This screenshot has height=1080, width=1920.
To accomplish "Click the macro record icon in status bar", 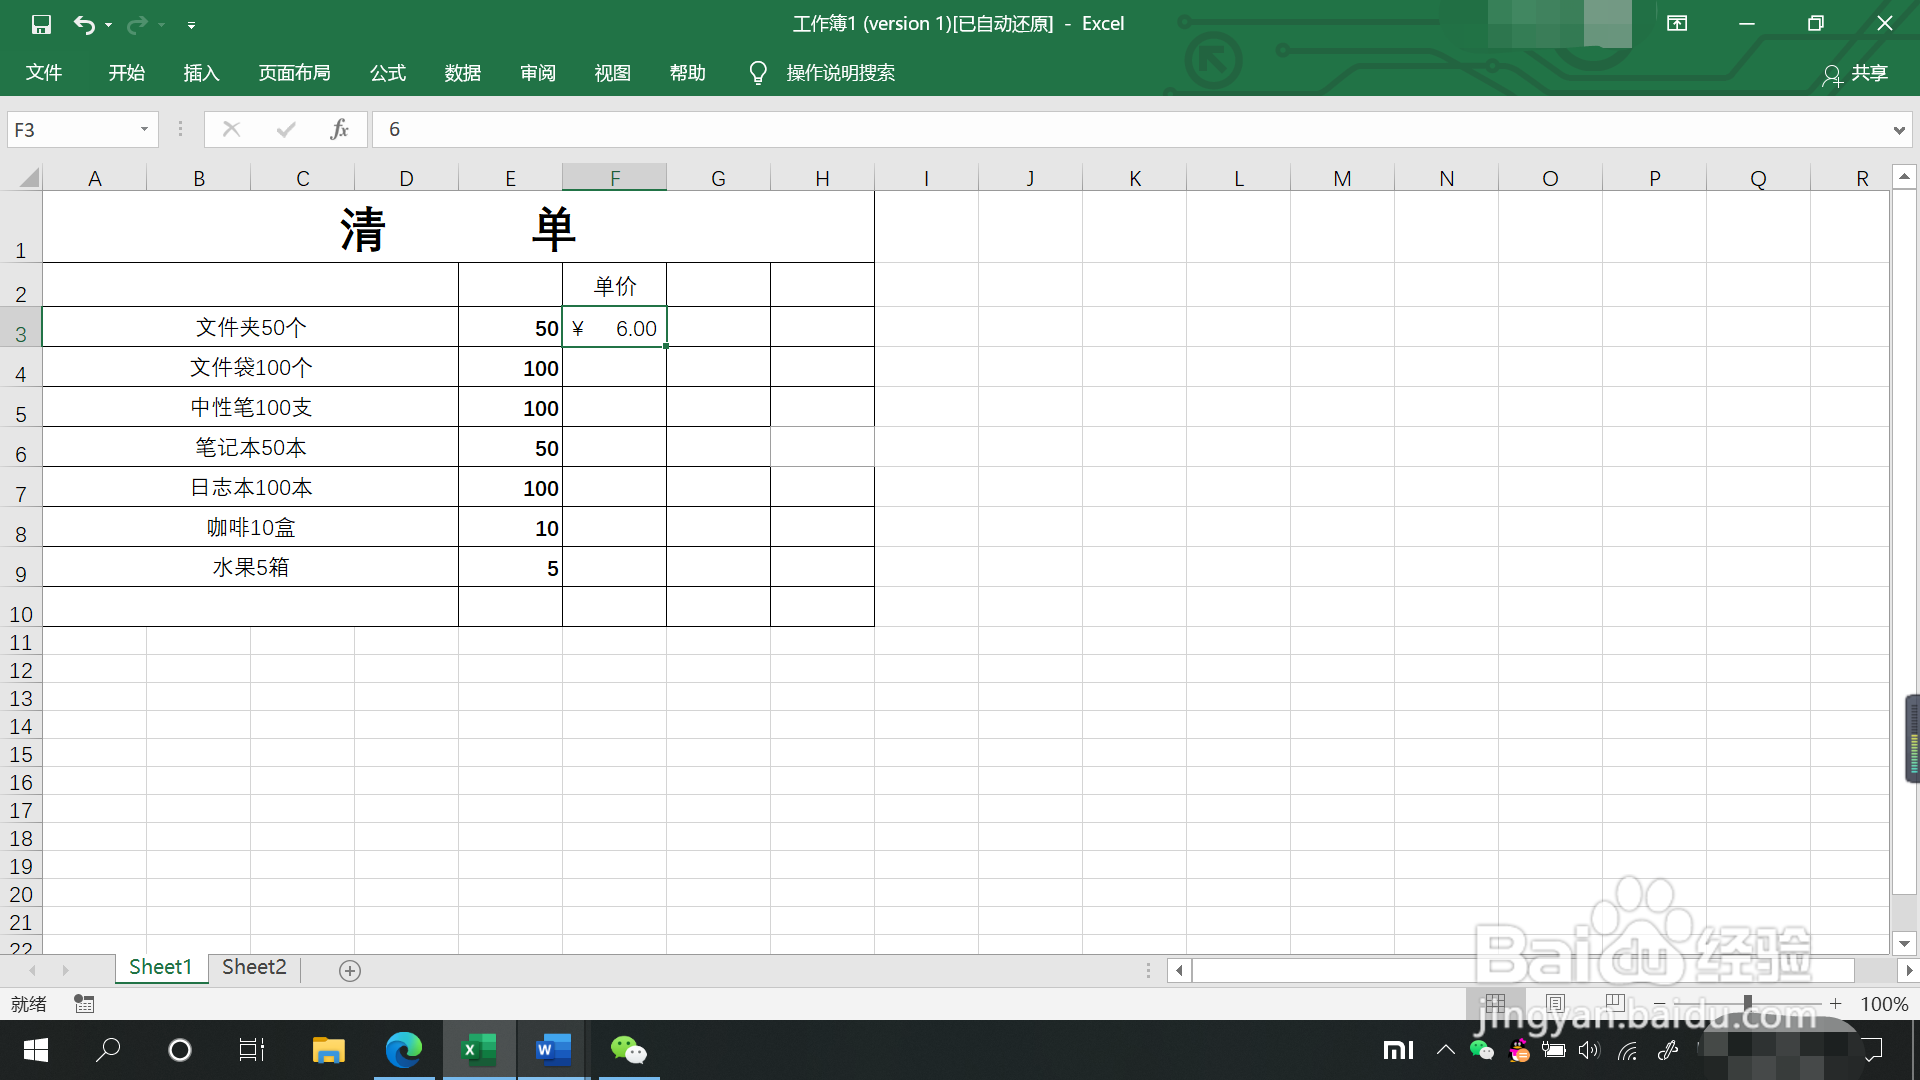I will (84, 1003).
